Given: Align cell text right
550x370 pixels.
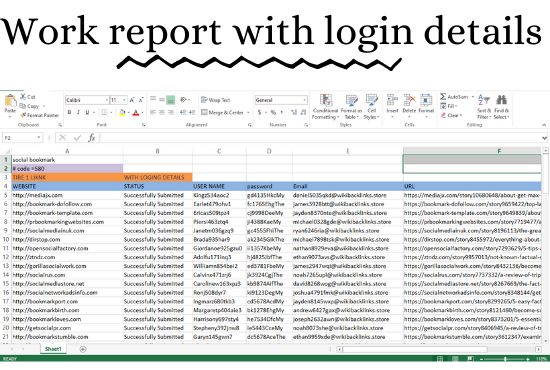Looking at the screenshot, I should tap(170, 112).
